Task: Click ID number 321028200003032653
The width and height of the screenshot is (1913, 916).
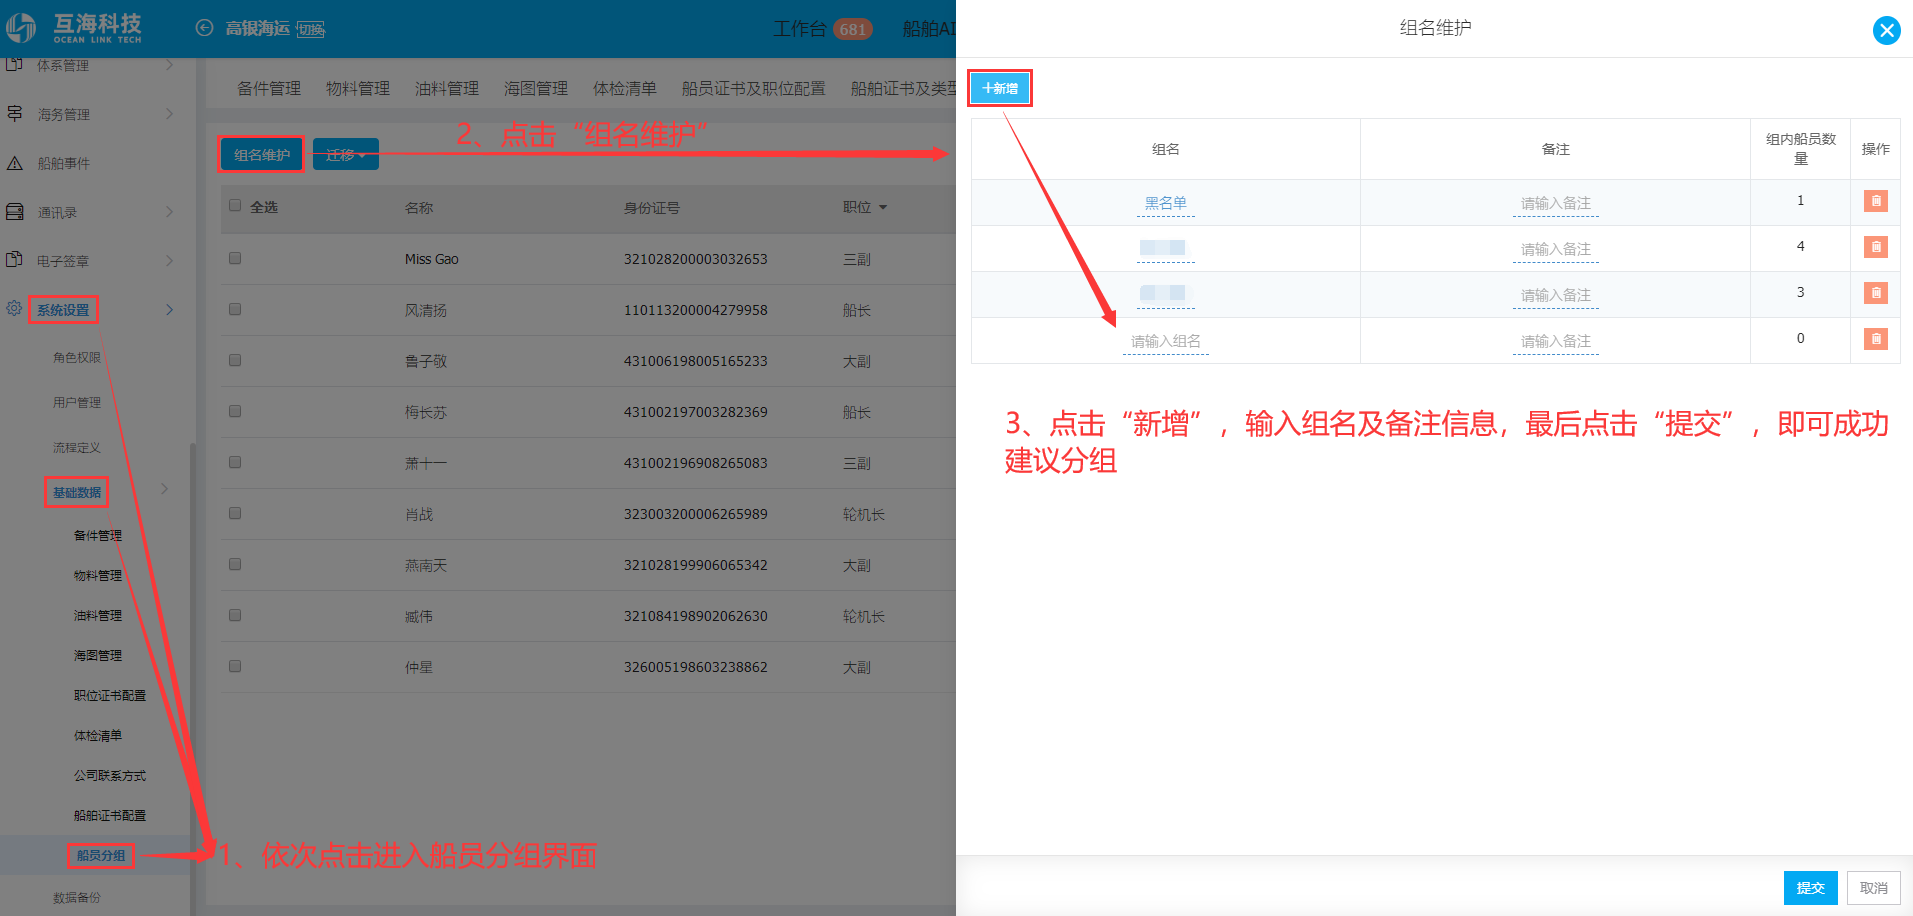Action: pyautogui.click(x=696, y=259)
